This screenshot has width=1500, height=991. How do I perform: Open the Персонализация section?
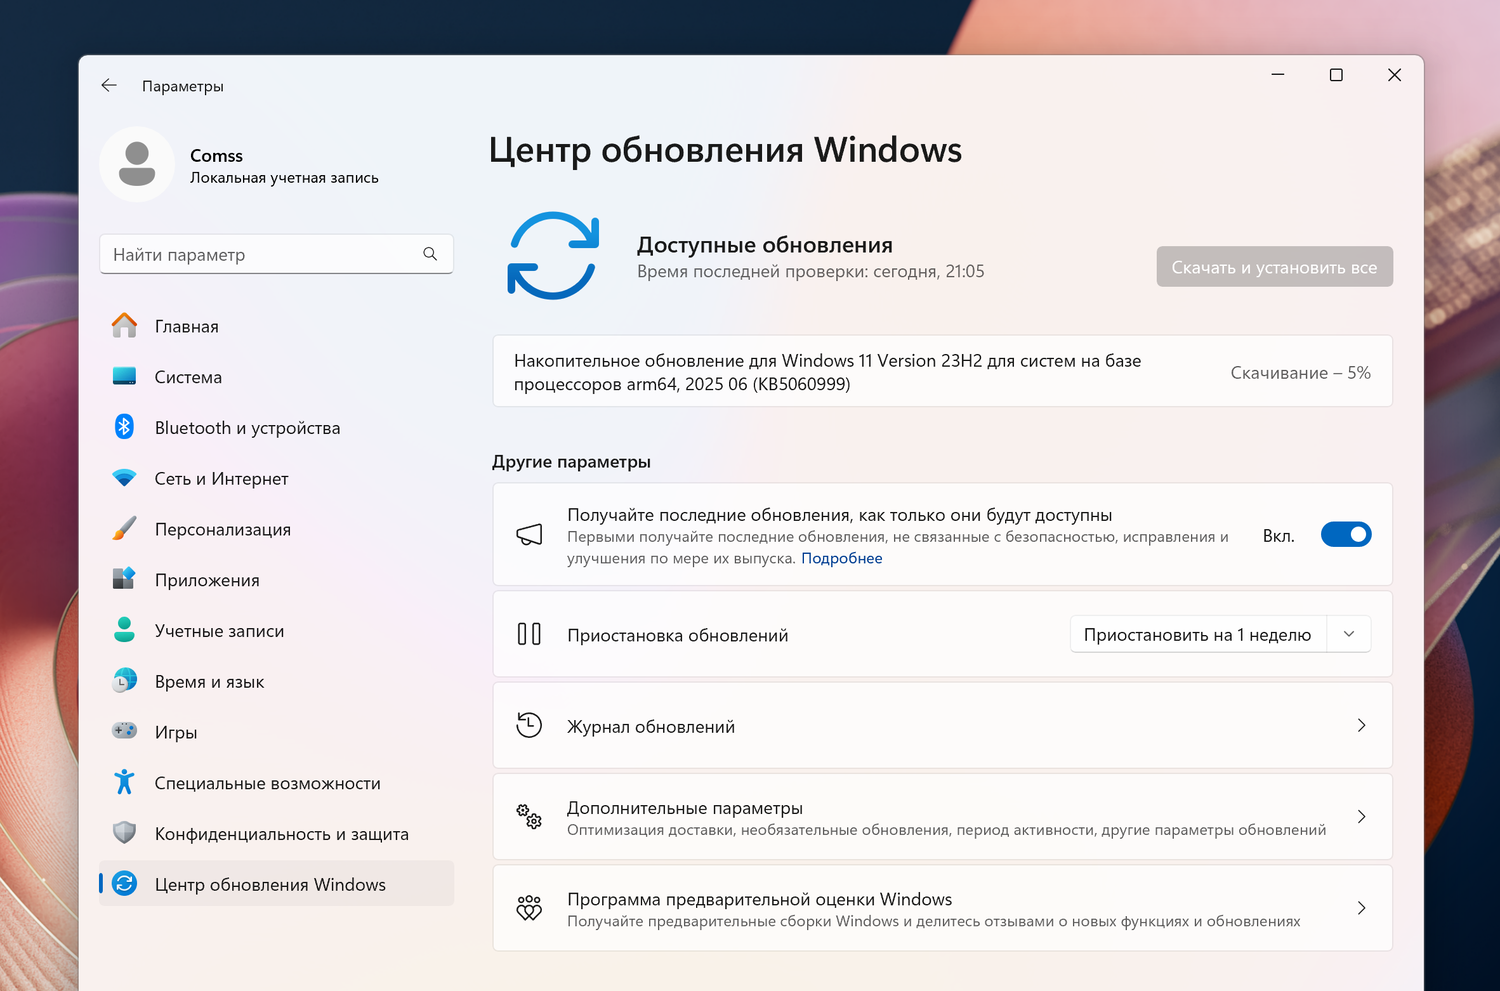coord(276,529)
